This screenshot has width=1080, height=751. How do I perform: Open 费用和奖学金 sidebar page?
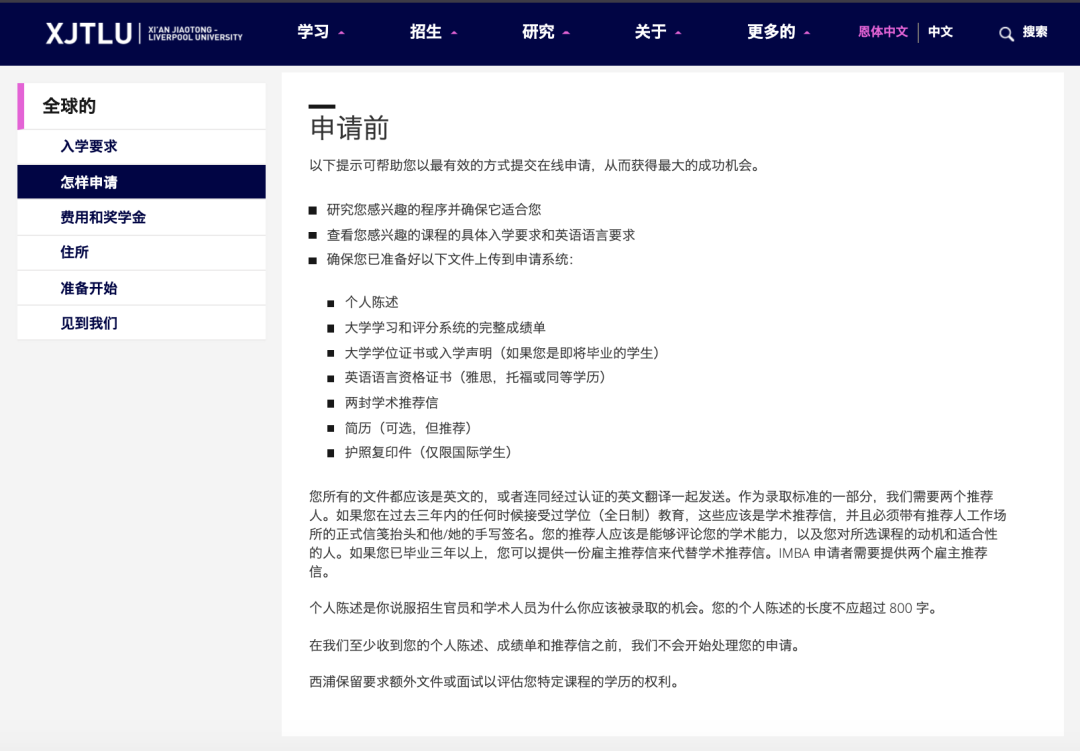[x=103, y=217]
